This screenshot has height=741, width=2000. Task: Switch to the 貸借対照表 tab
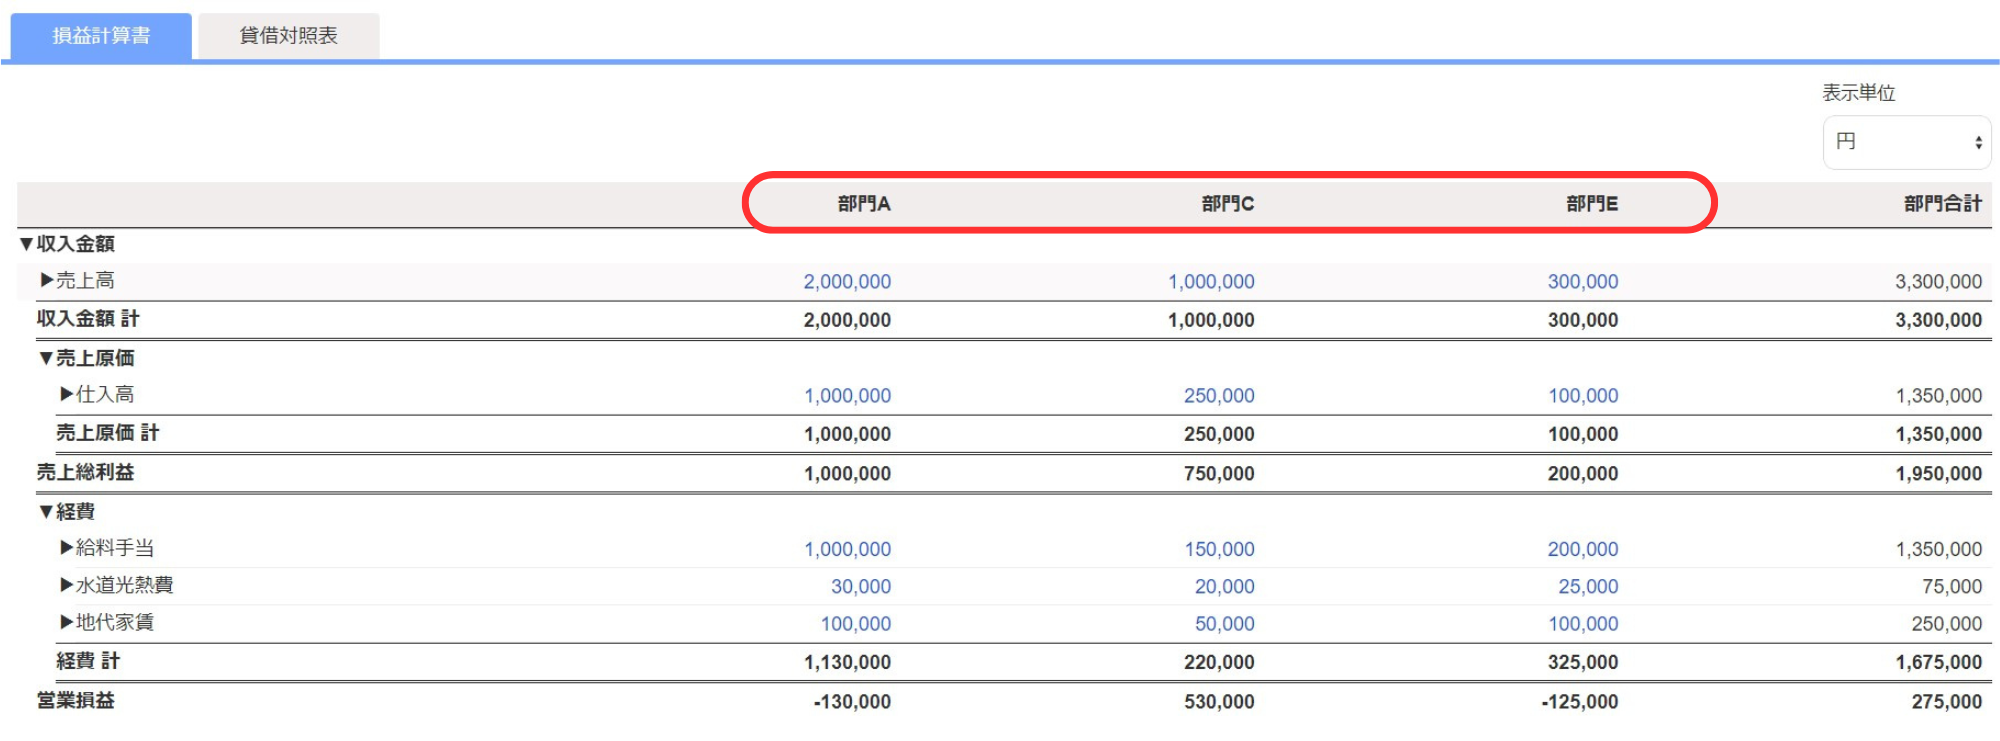click(288, 36)
